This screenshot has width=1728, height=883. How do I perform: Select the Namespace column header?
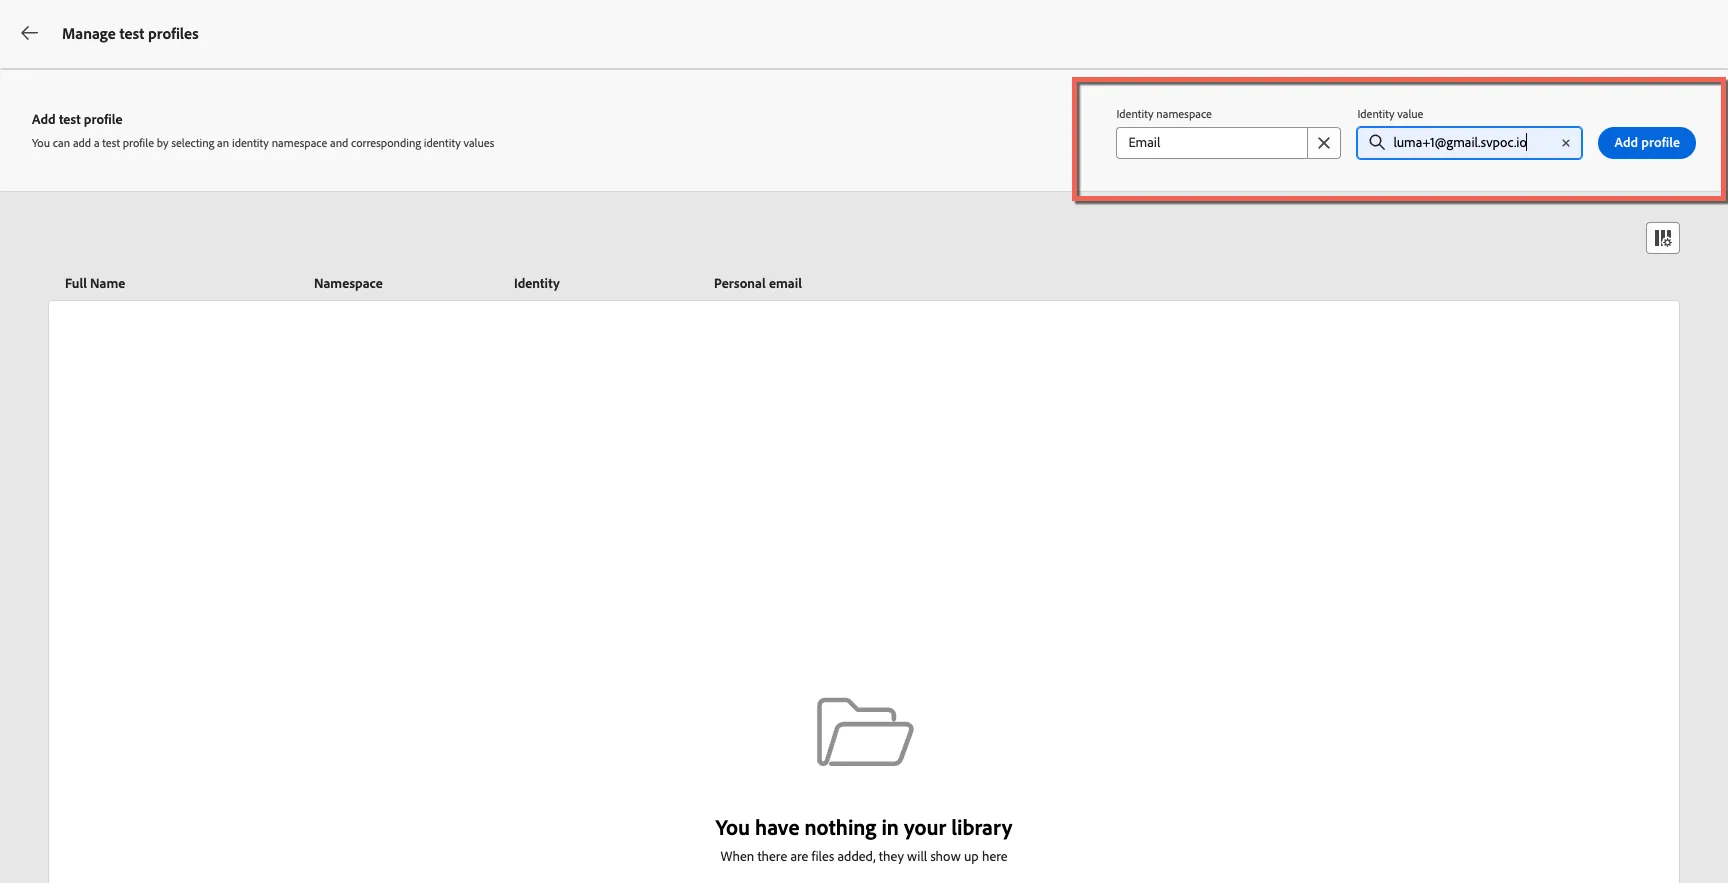(x=348, y=284)
